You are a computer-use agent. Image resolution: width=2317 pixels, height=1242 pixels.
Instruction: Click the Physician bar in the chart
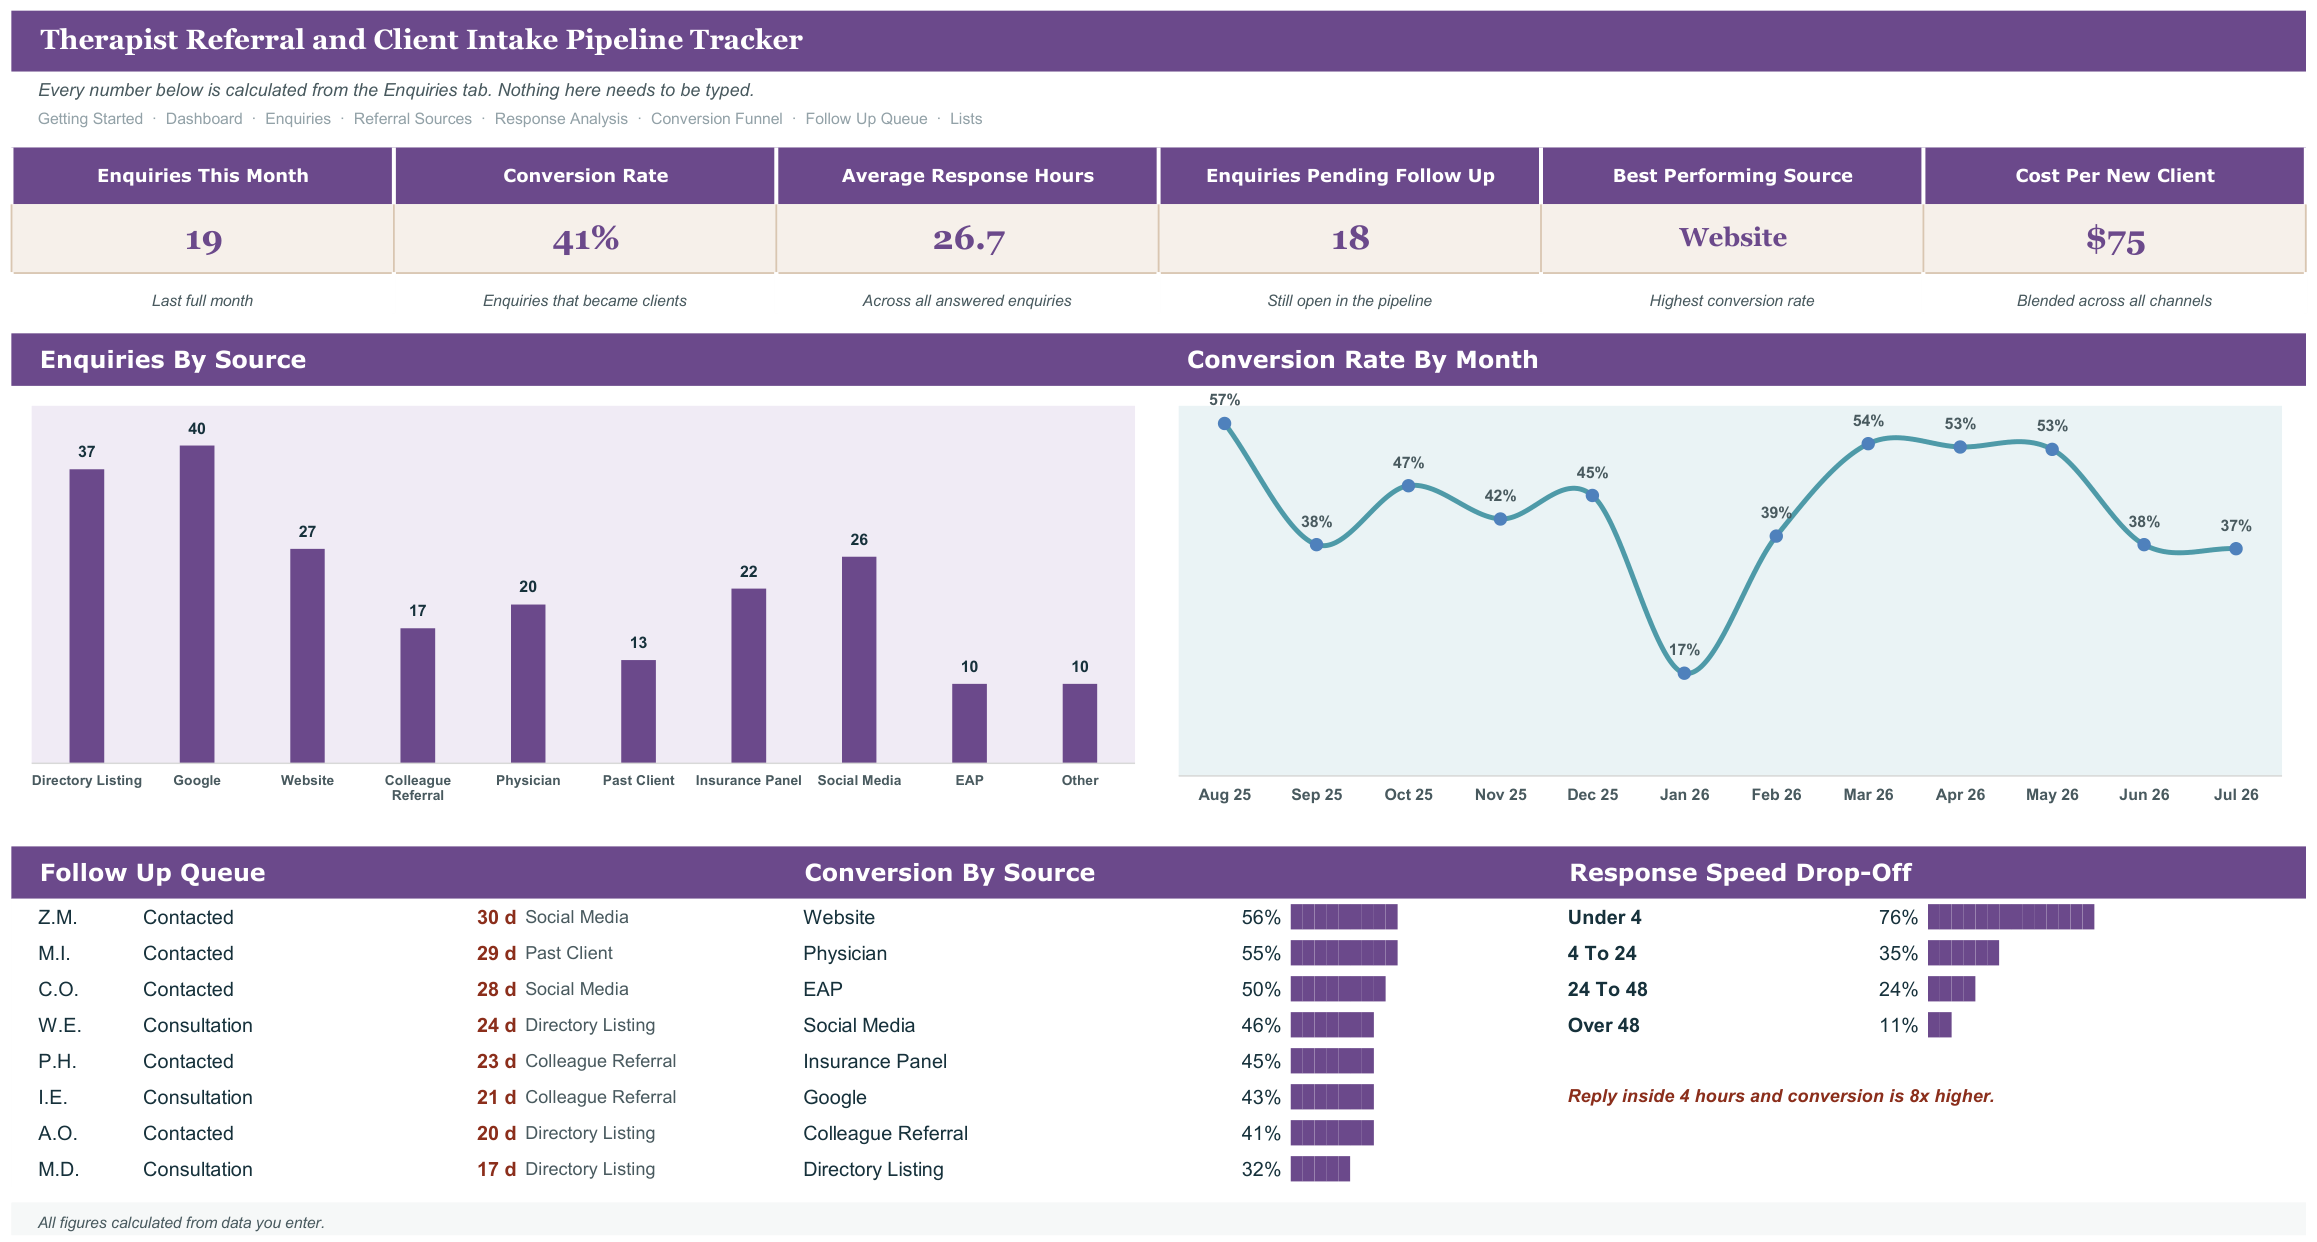click(528, 684)
